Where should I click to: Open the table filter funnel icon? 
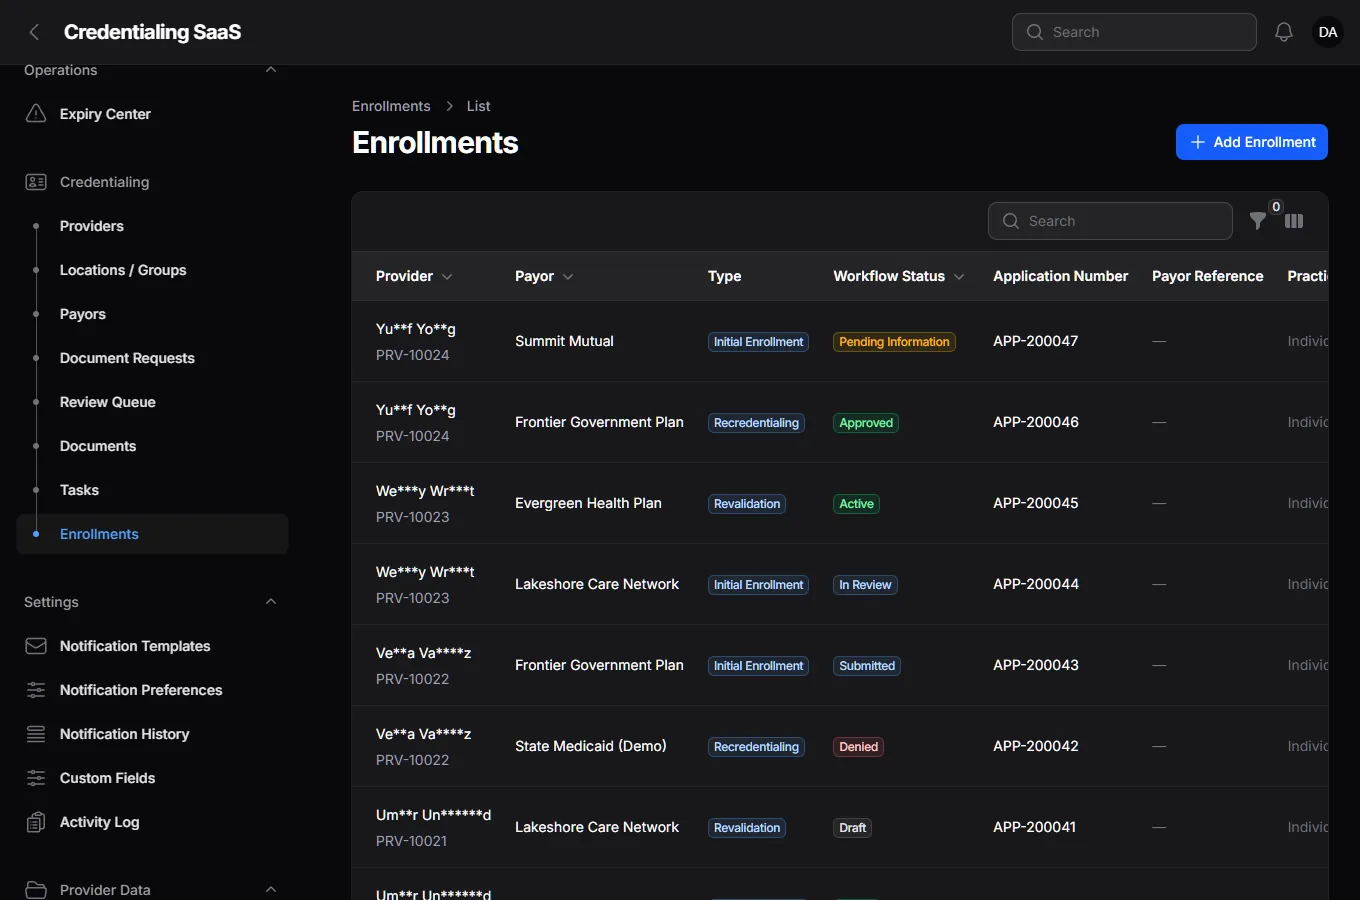[x=1258, y=221]
